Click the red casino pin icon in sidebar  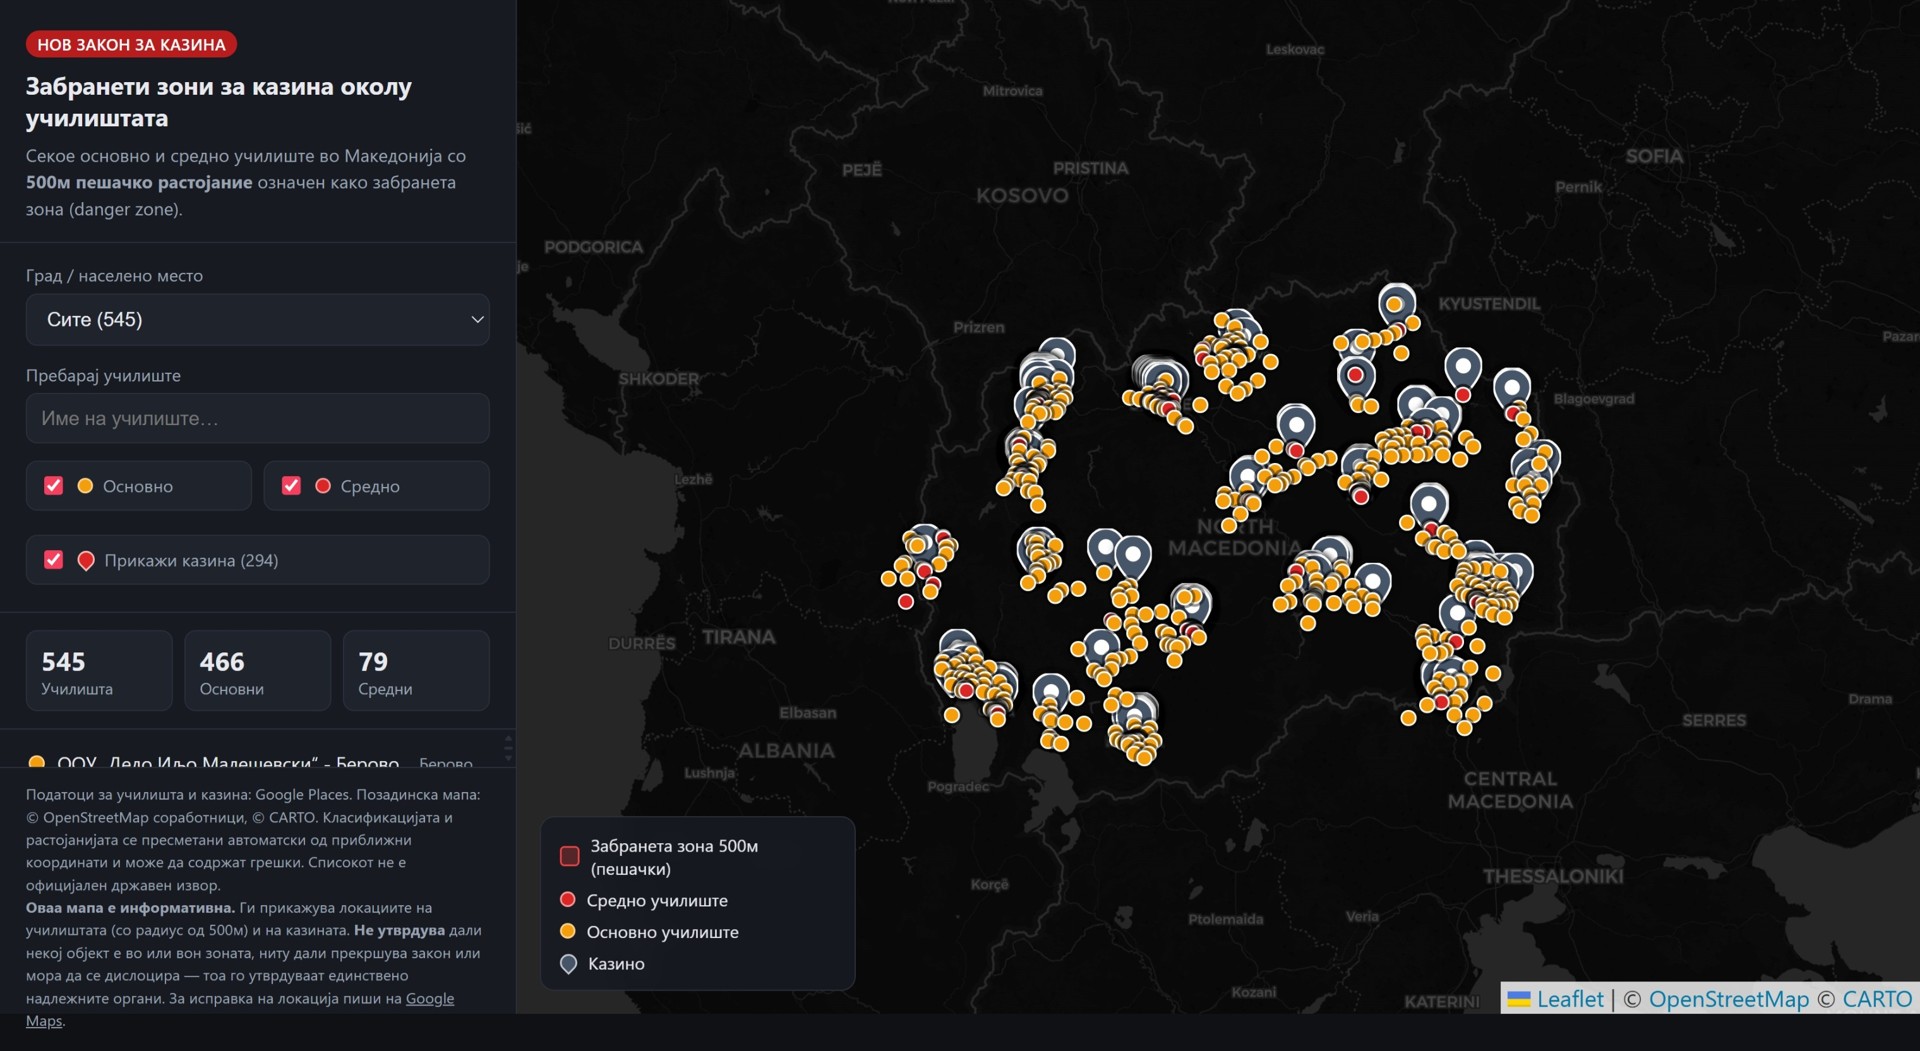[x=86, y=561]
